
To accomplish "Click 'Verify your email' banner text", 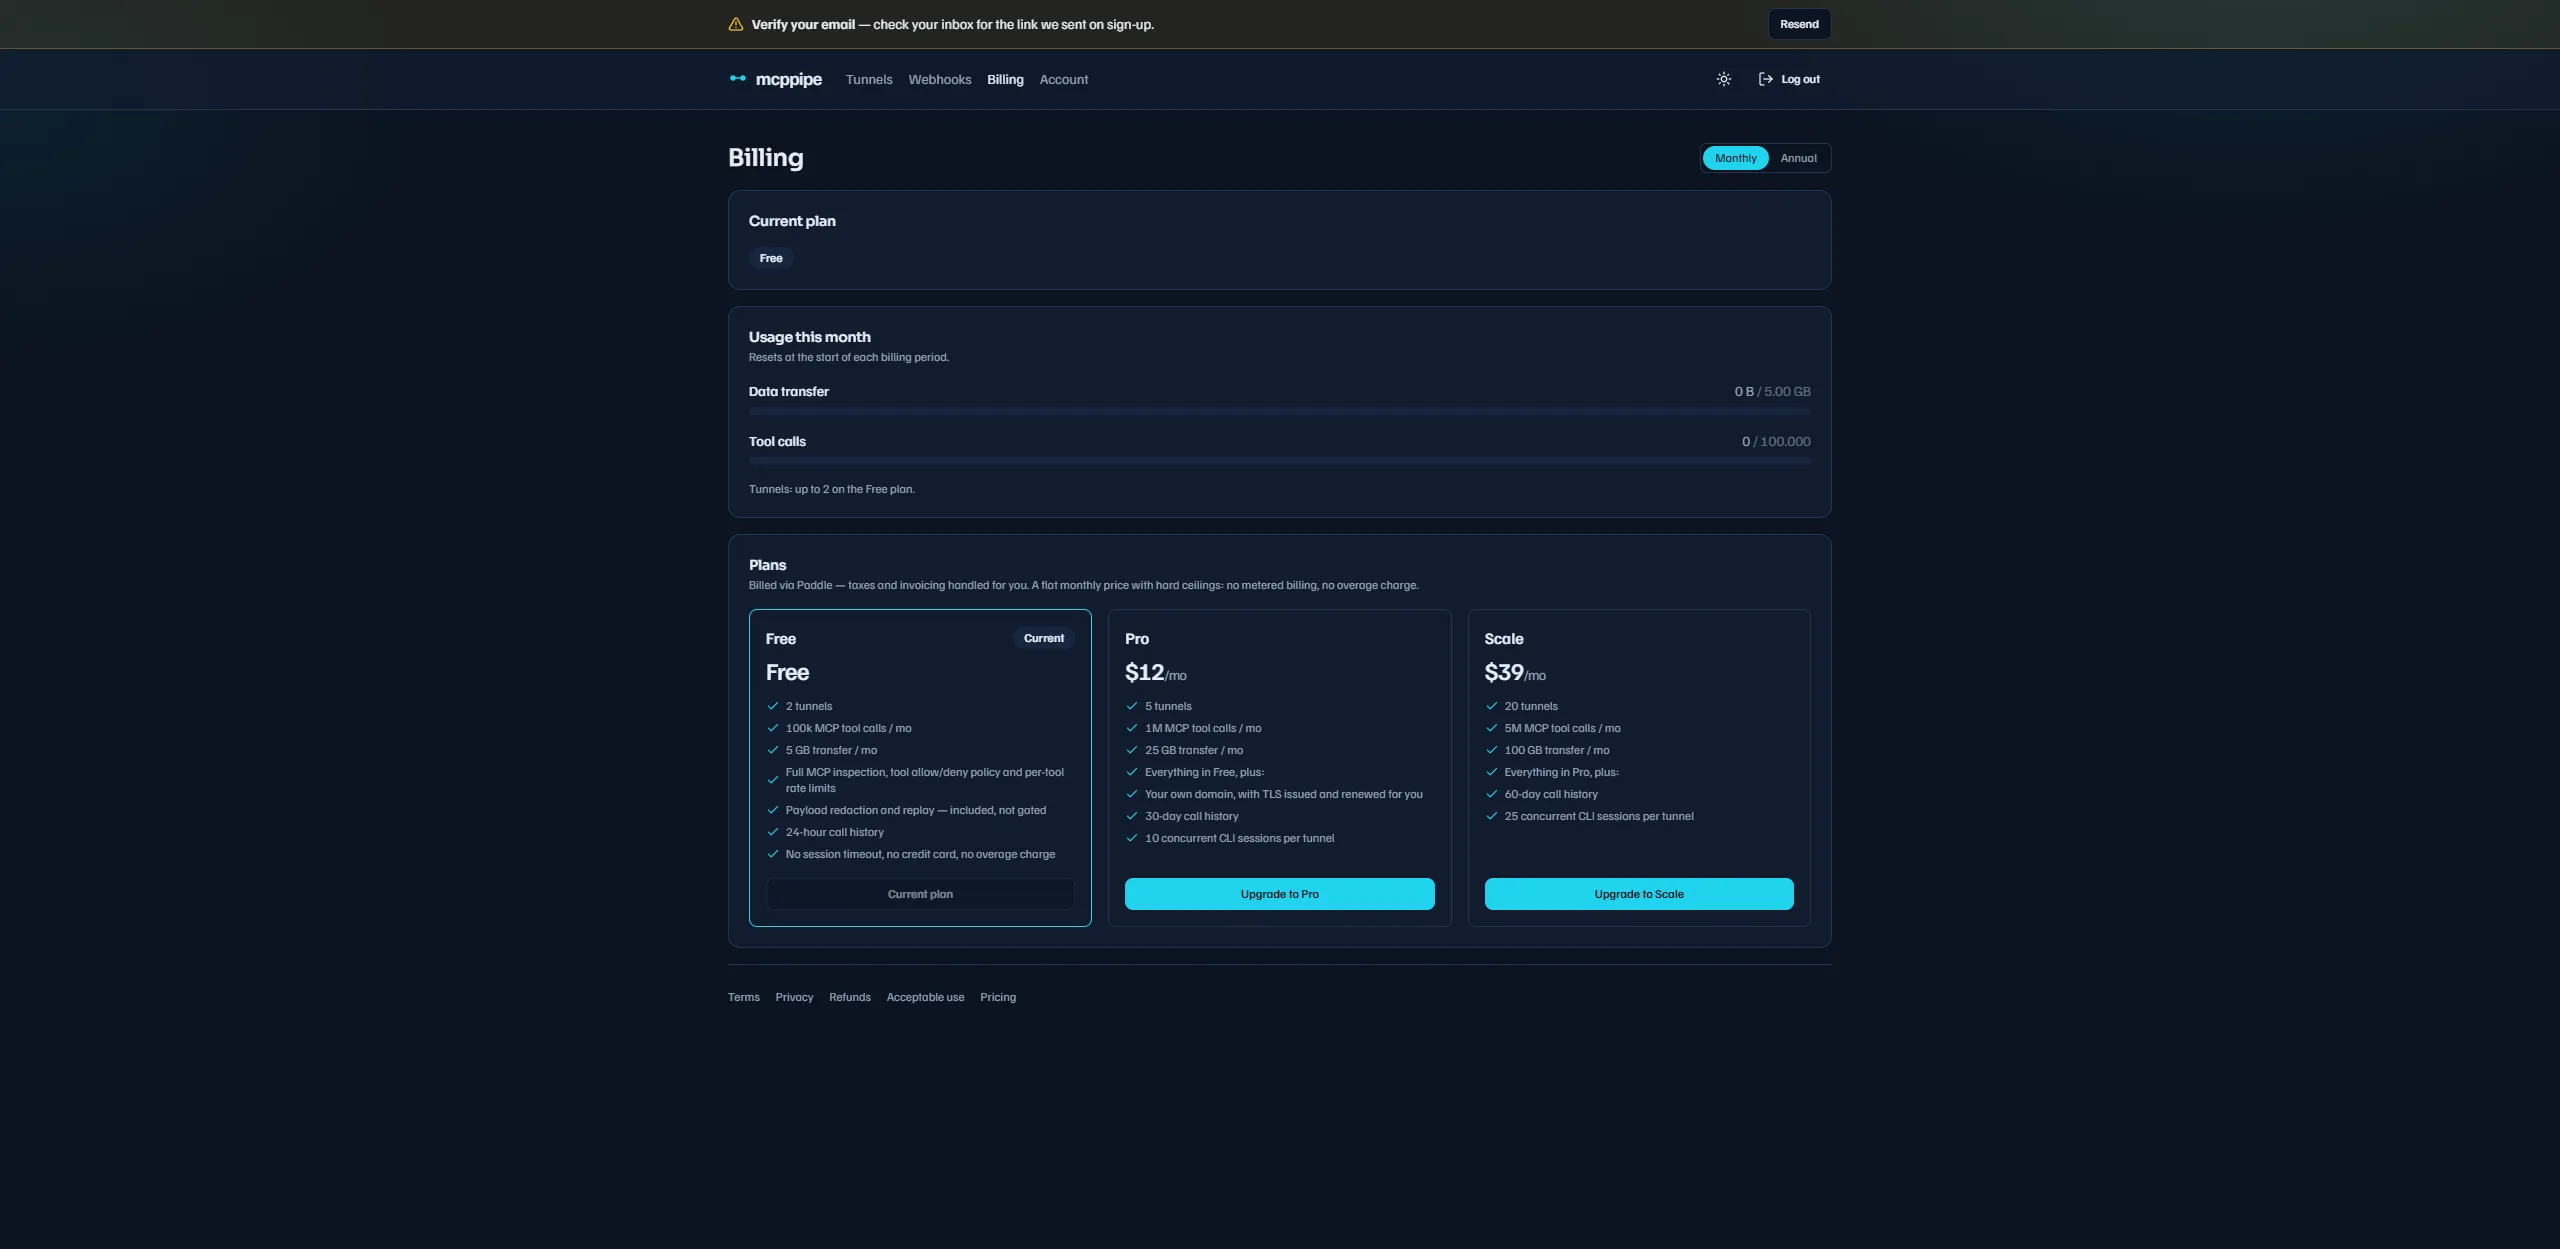I will pos(803,24).
